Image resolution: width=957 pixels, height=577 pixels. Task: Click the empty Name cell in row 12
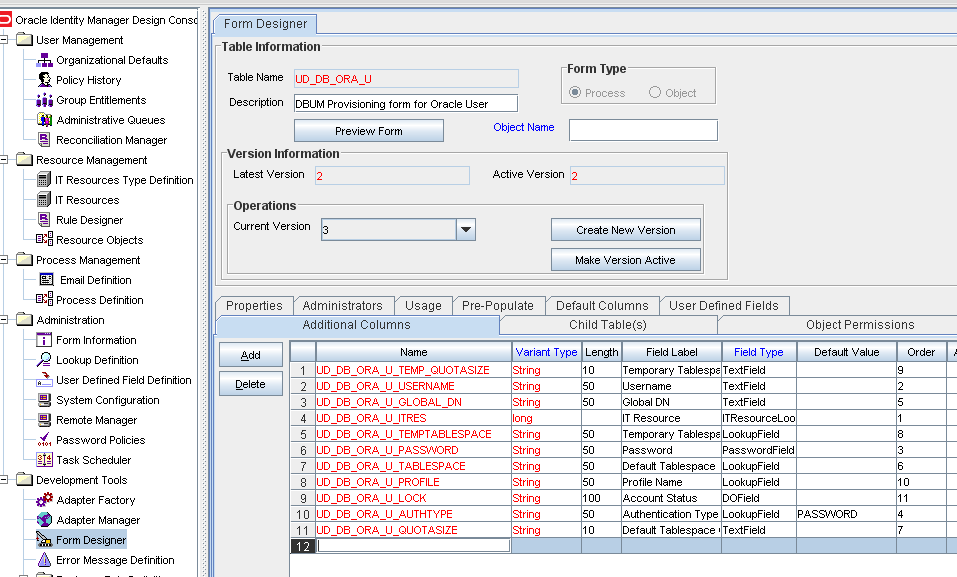(x=414, y=546)
